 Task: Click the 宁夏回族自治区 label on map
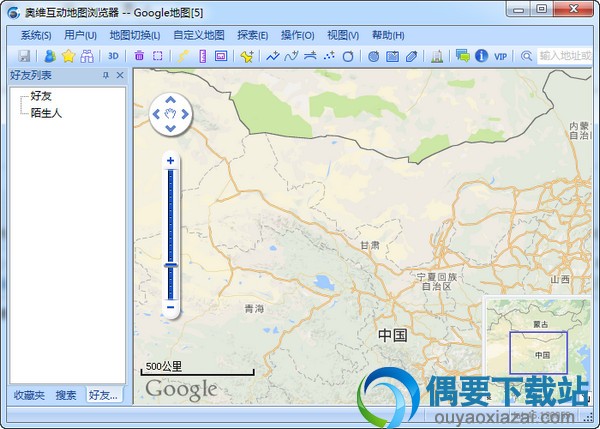click(x=437, y=281)
